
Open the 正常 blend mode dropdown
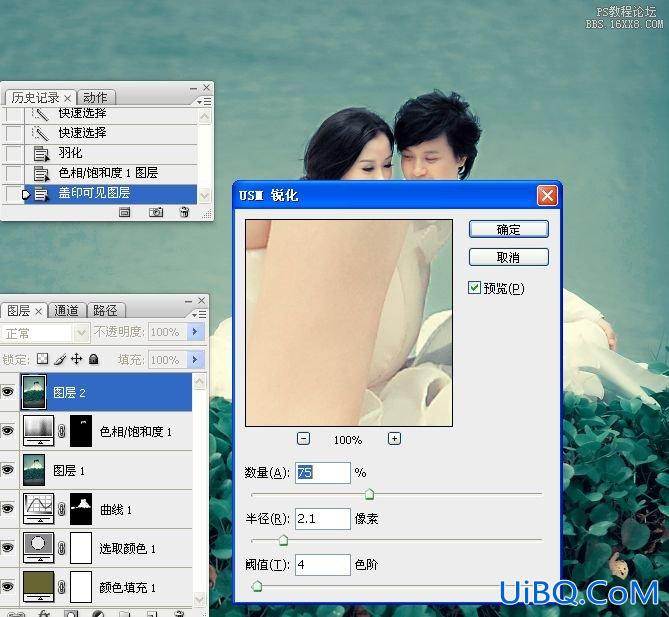pyautogui.click(x=45, y=333)
